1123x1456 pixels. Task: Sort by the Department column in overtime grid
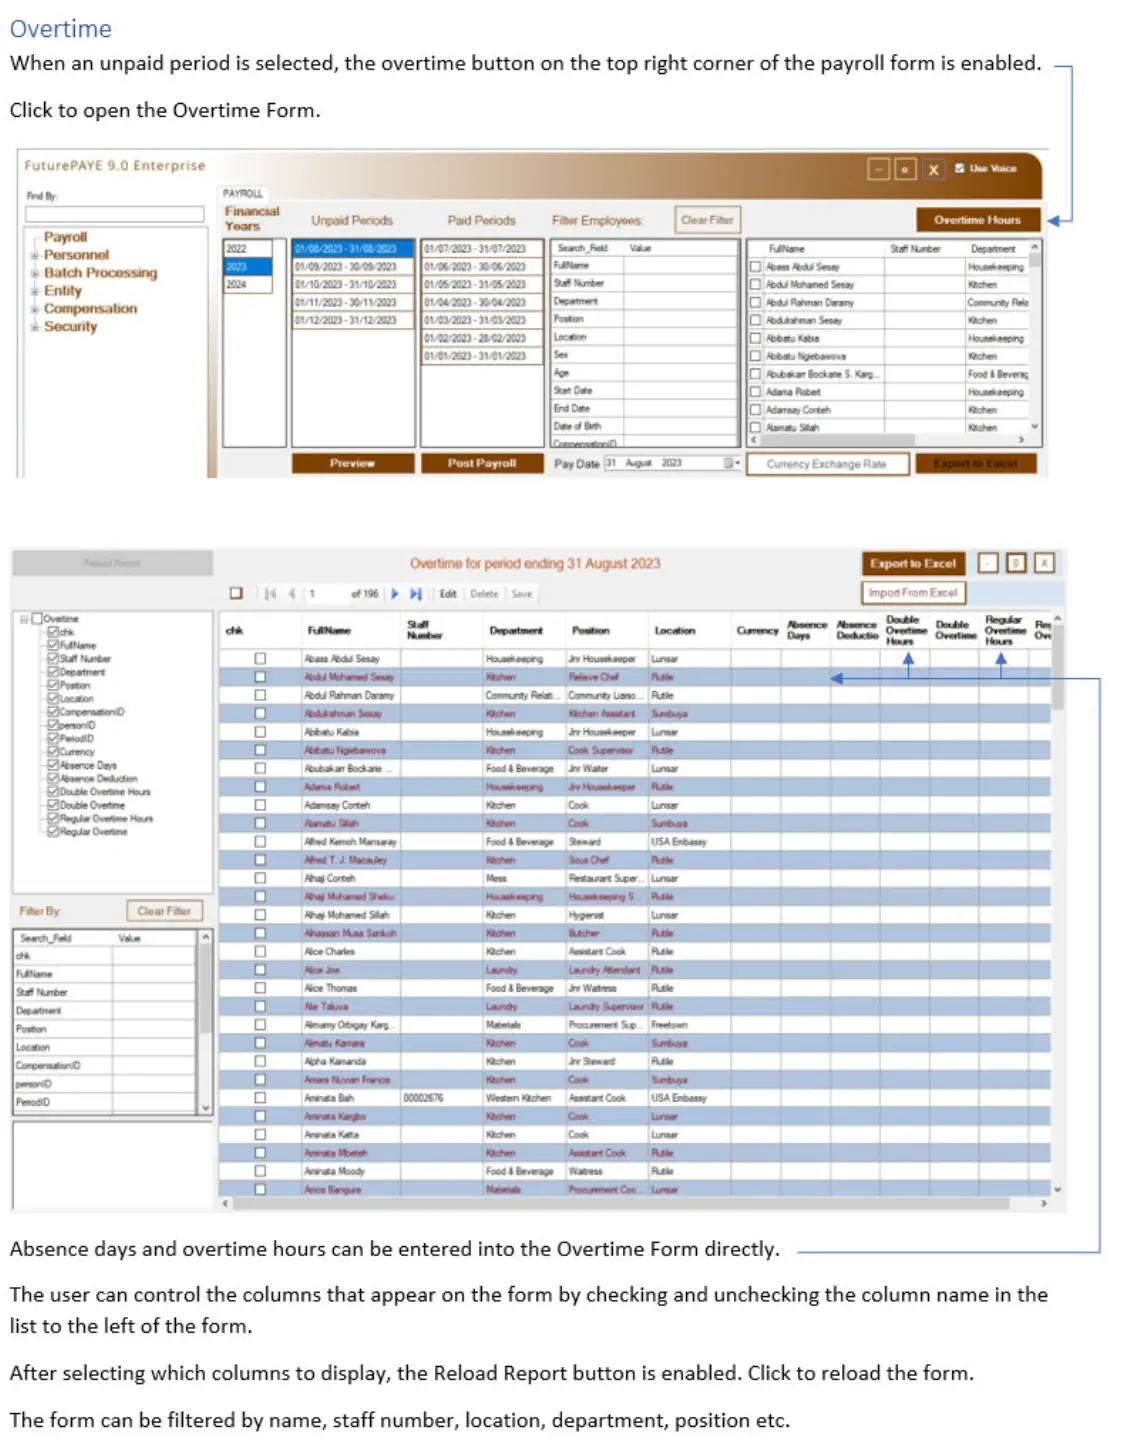coord(516,630)
